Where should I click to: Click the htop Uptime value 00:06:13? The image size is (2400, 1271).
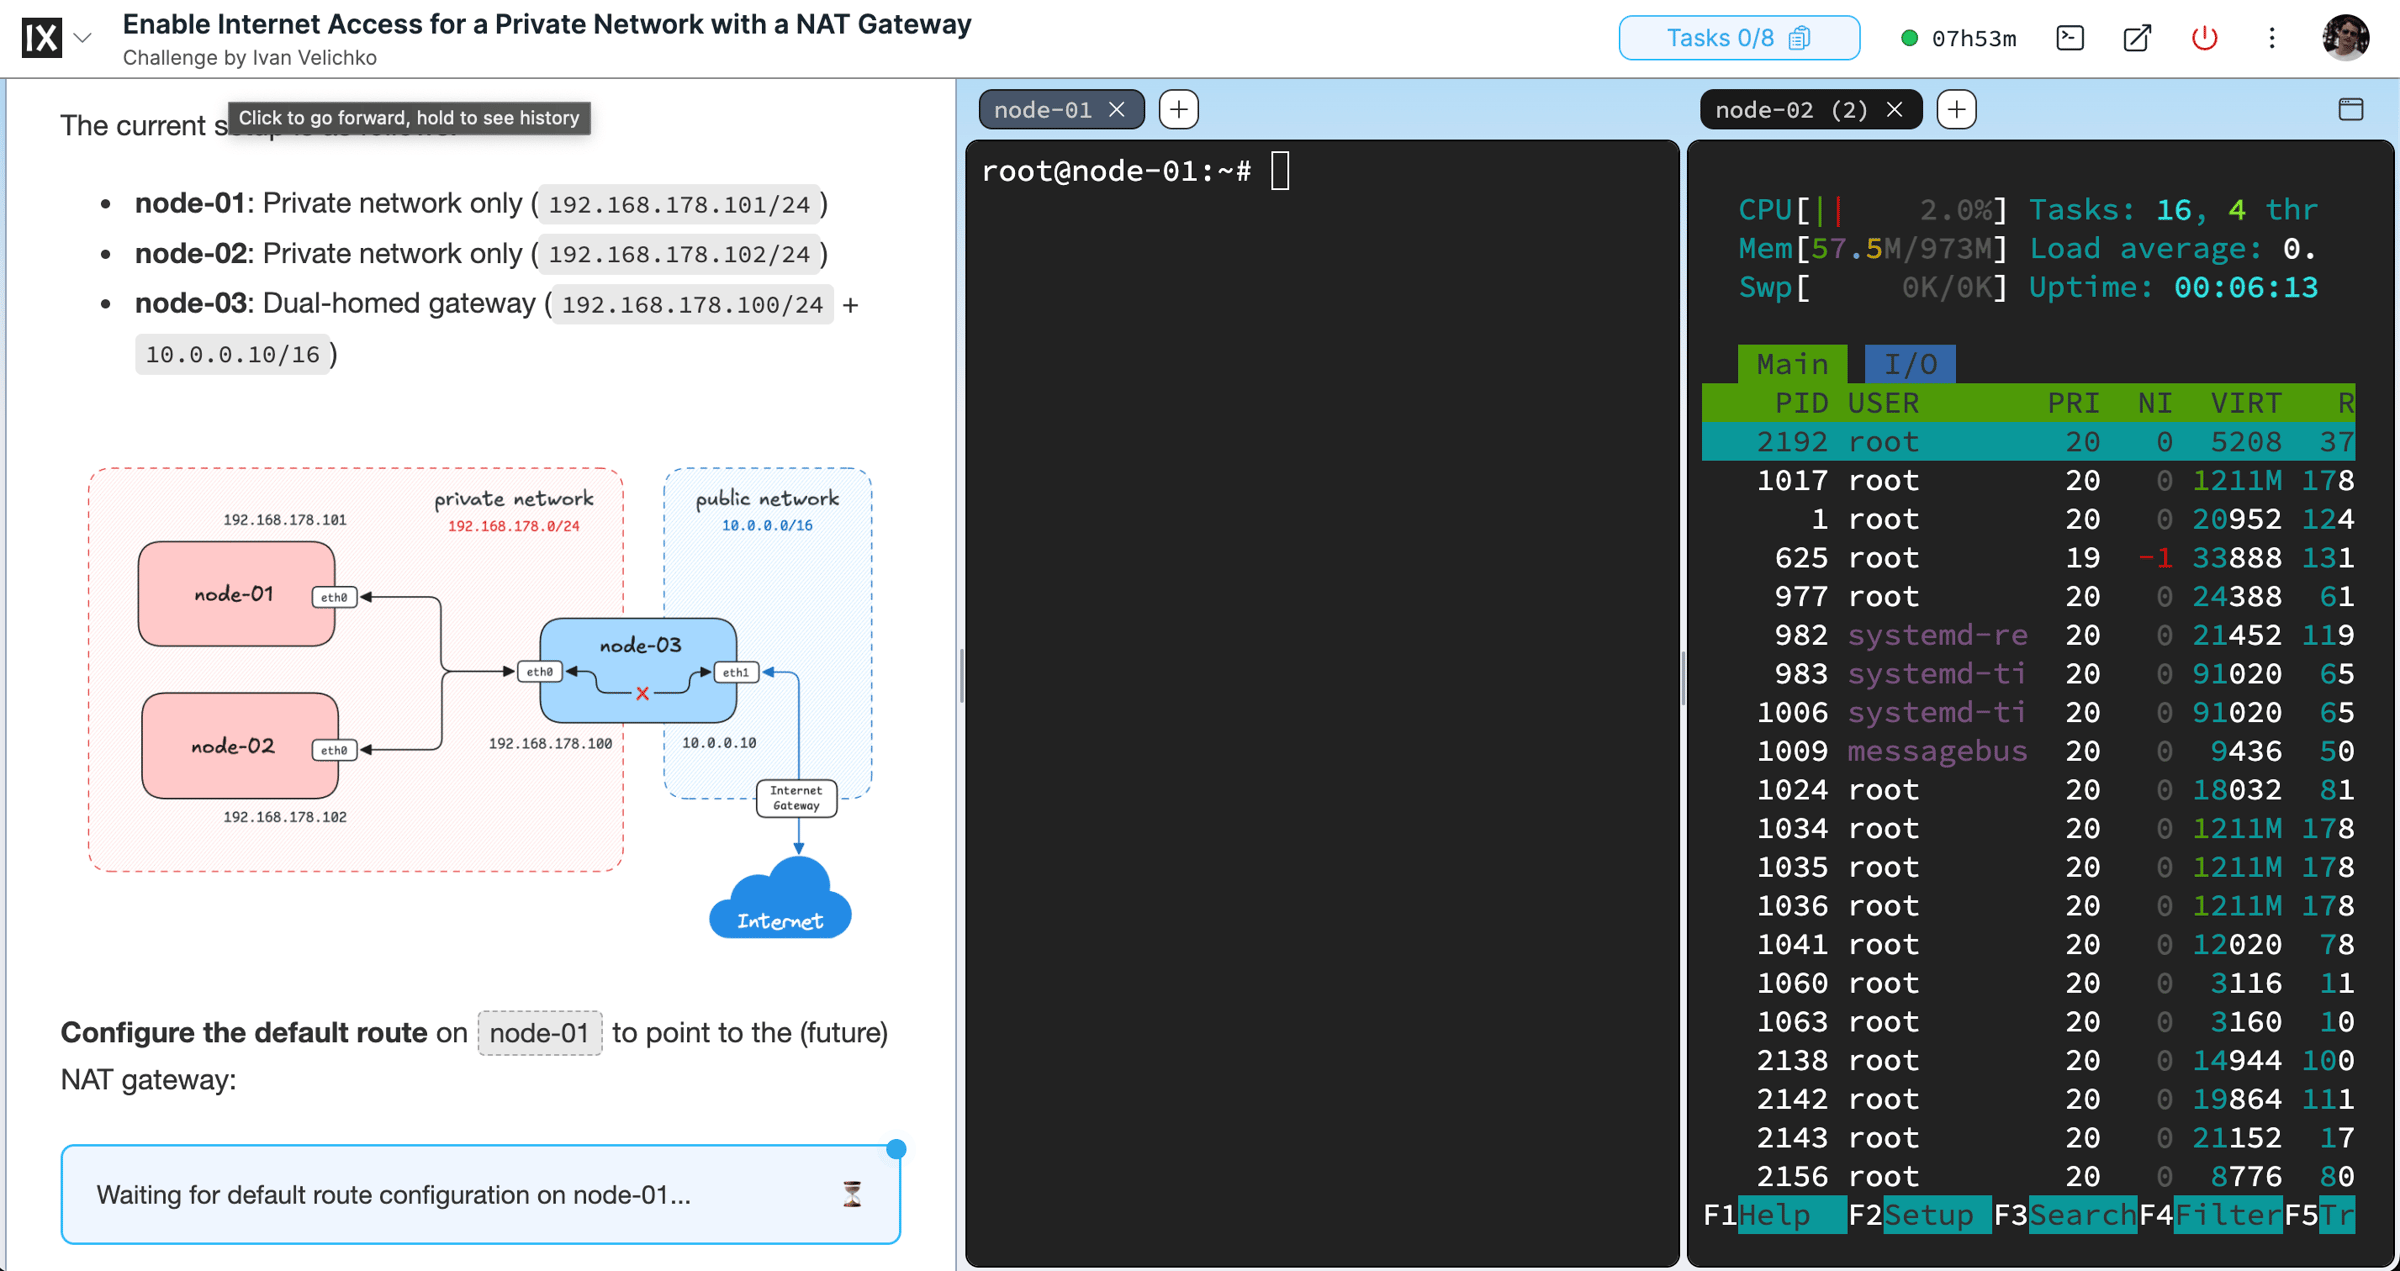[2246, 288]
